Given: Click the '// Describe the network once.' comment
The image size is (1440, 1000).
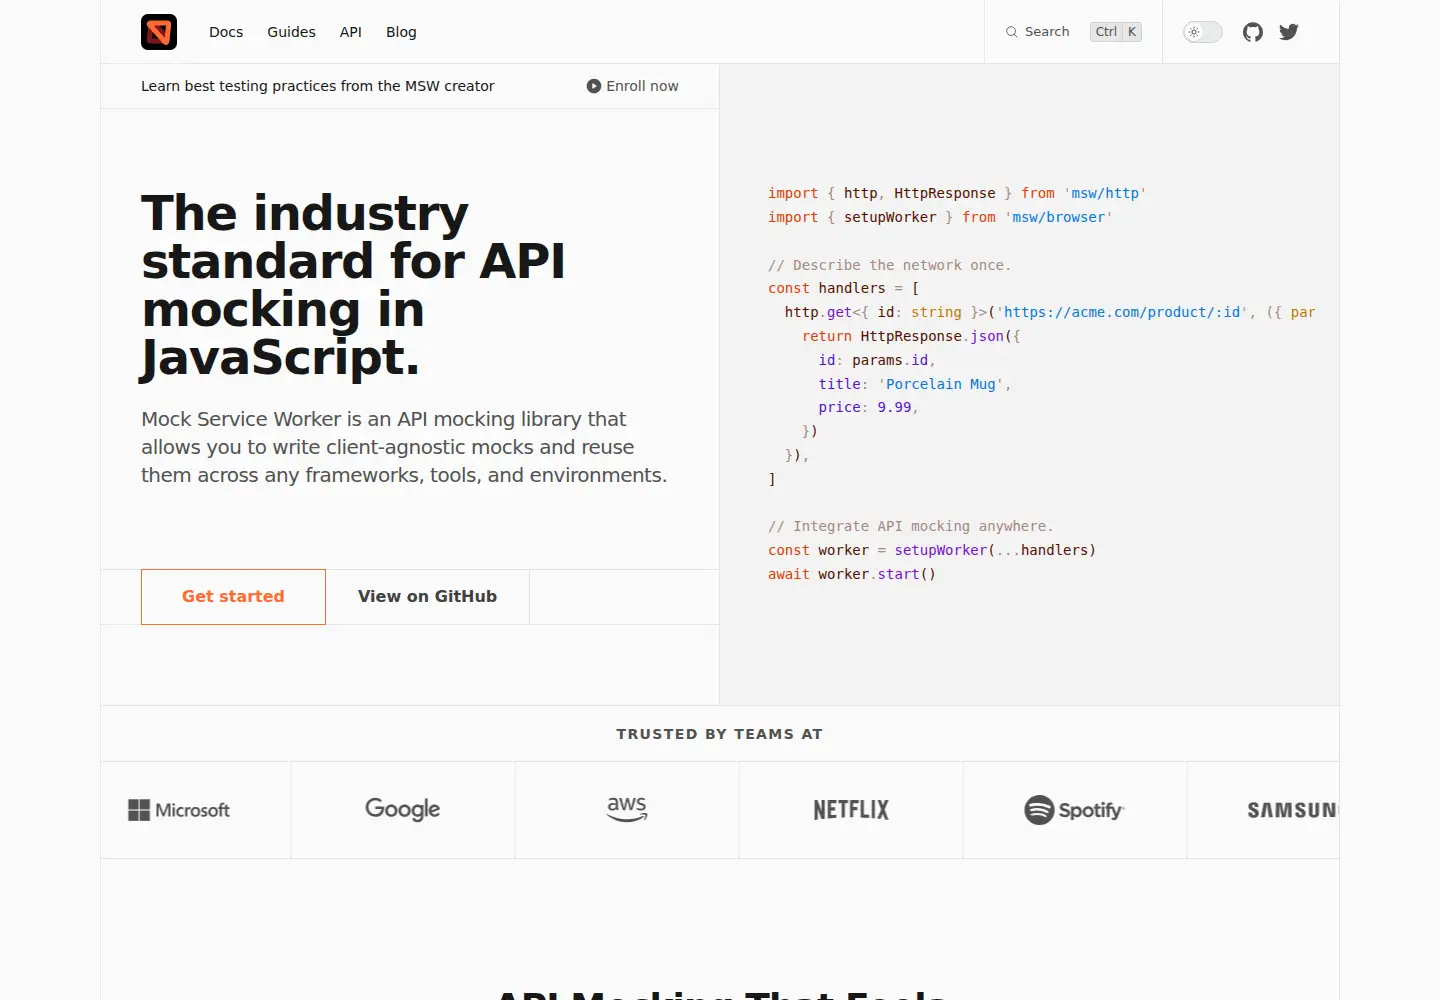Looking at the screenshot, I should point(890,265).
